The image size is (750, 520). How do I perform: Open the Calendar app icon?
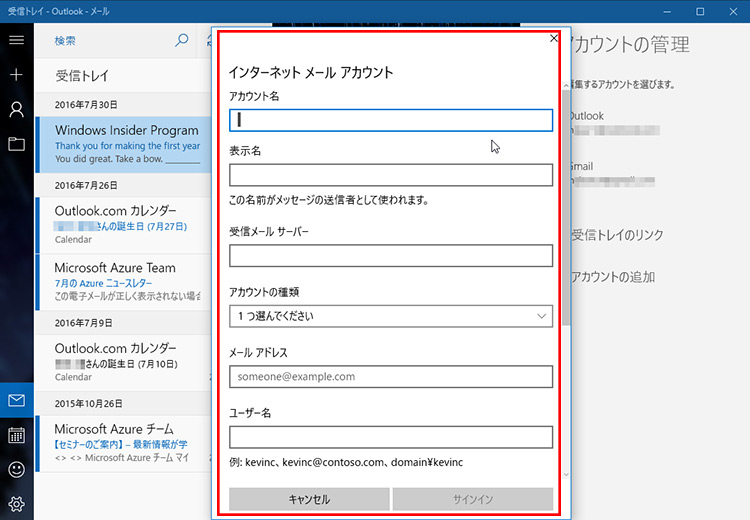click(x=16, y=435)
